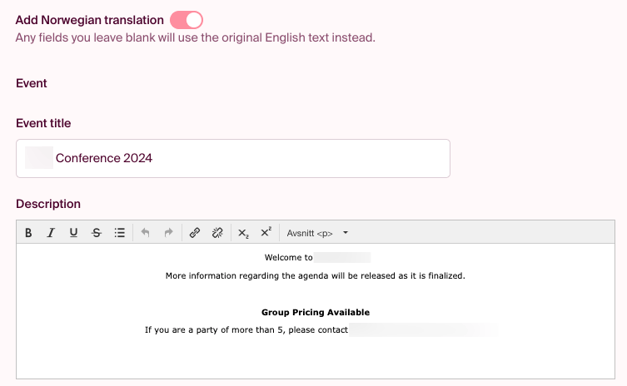Click the 'Any fields you leave blank' hint

tap(195, 38)
